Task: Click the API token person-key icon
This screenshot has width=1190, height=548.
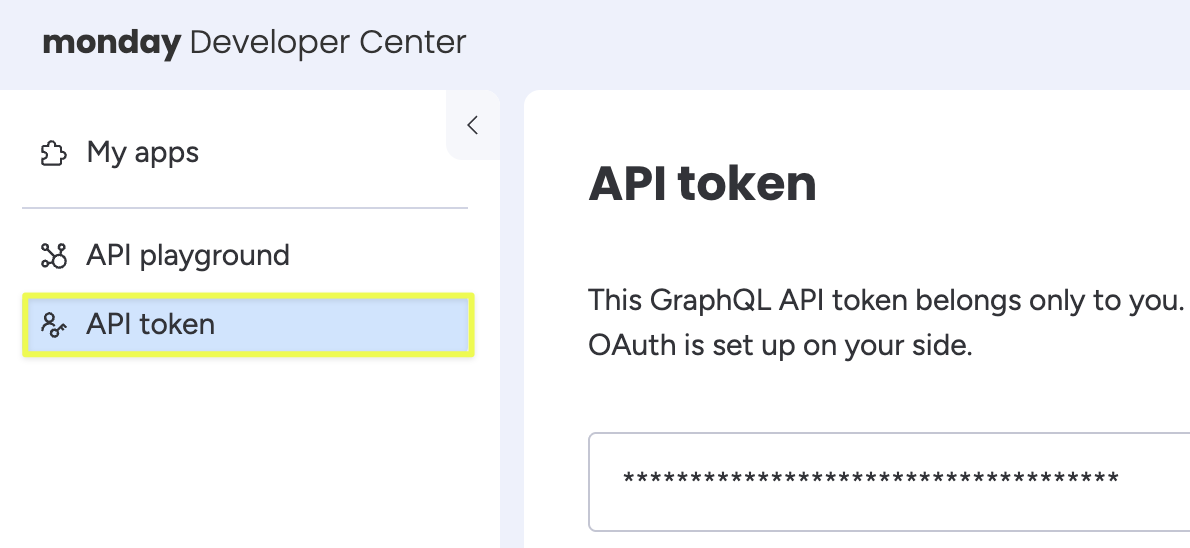Action: click(x=52, y=325)
